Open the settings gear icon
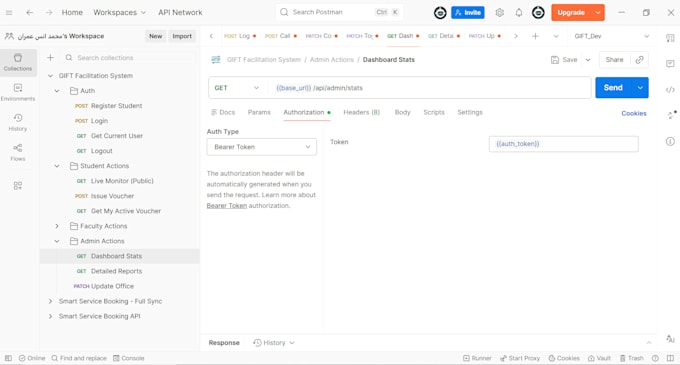680x365 pixels. (x=500, y=13)
